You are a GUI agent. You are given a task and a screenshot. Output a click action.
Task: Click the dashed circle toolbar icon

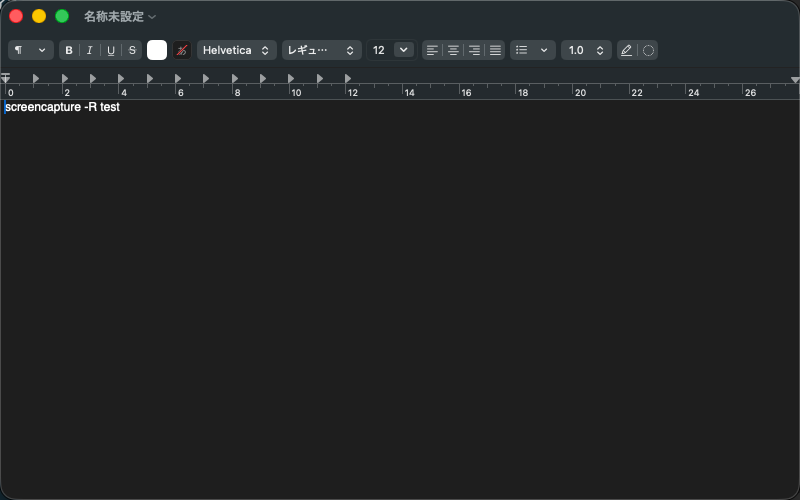click(x=648, y=50)
